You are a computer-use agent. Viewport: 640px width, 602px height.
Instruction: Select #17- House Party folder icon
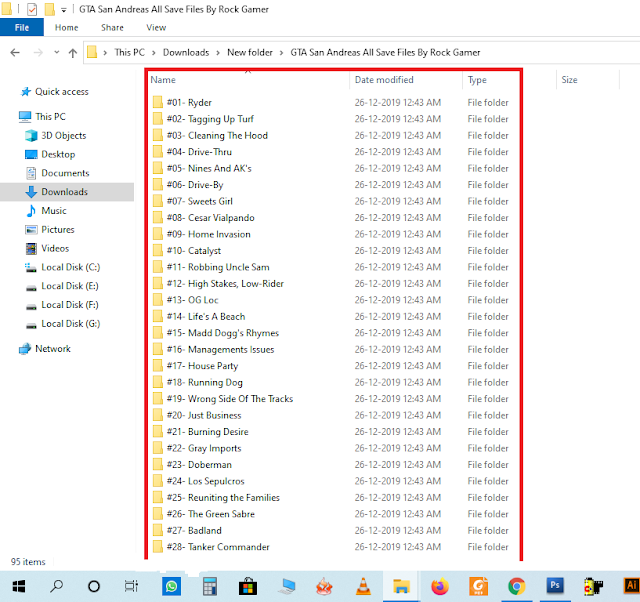point(158,366)
